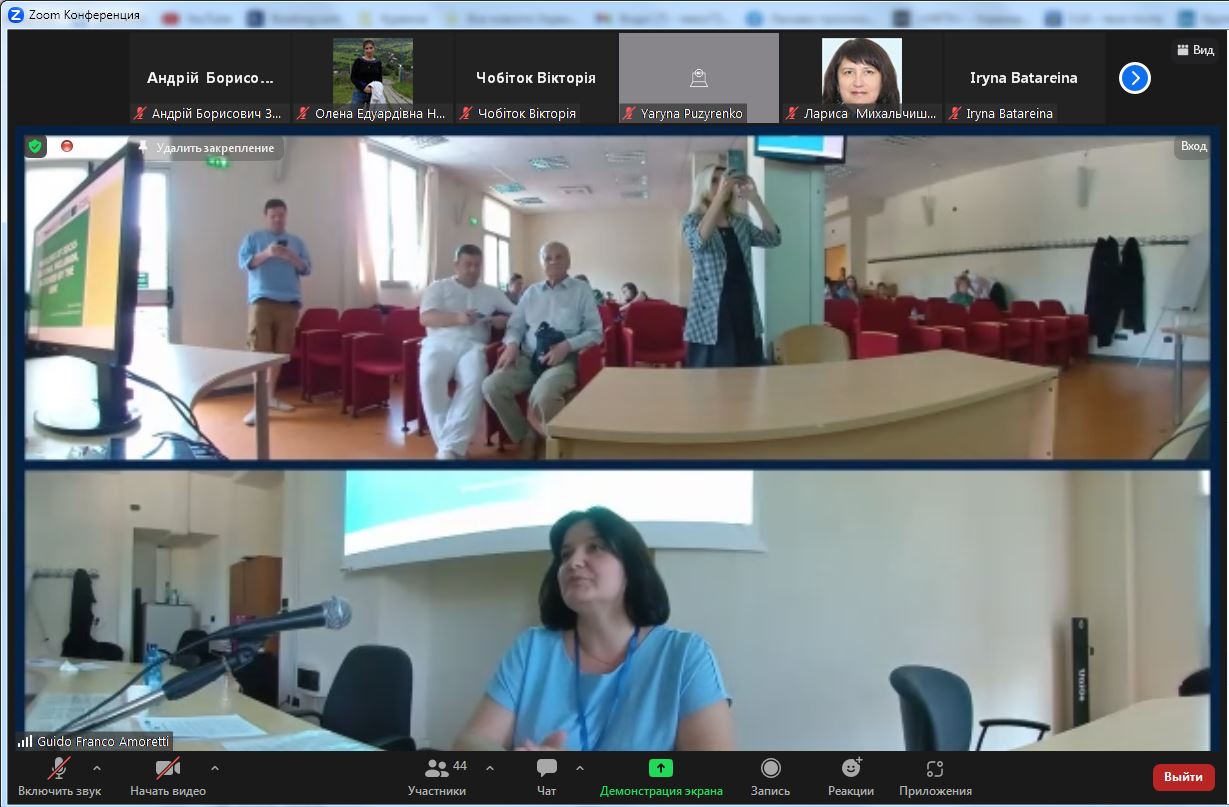1229x807 pixels.
Task: Turn on camera with Начать видео
Action: point(167,768)
